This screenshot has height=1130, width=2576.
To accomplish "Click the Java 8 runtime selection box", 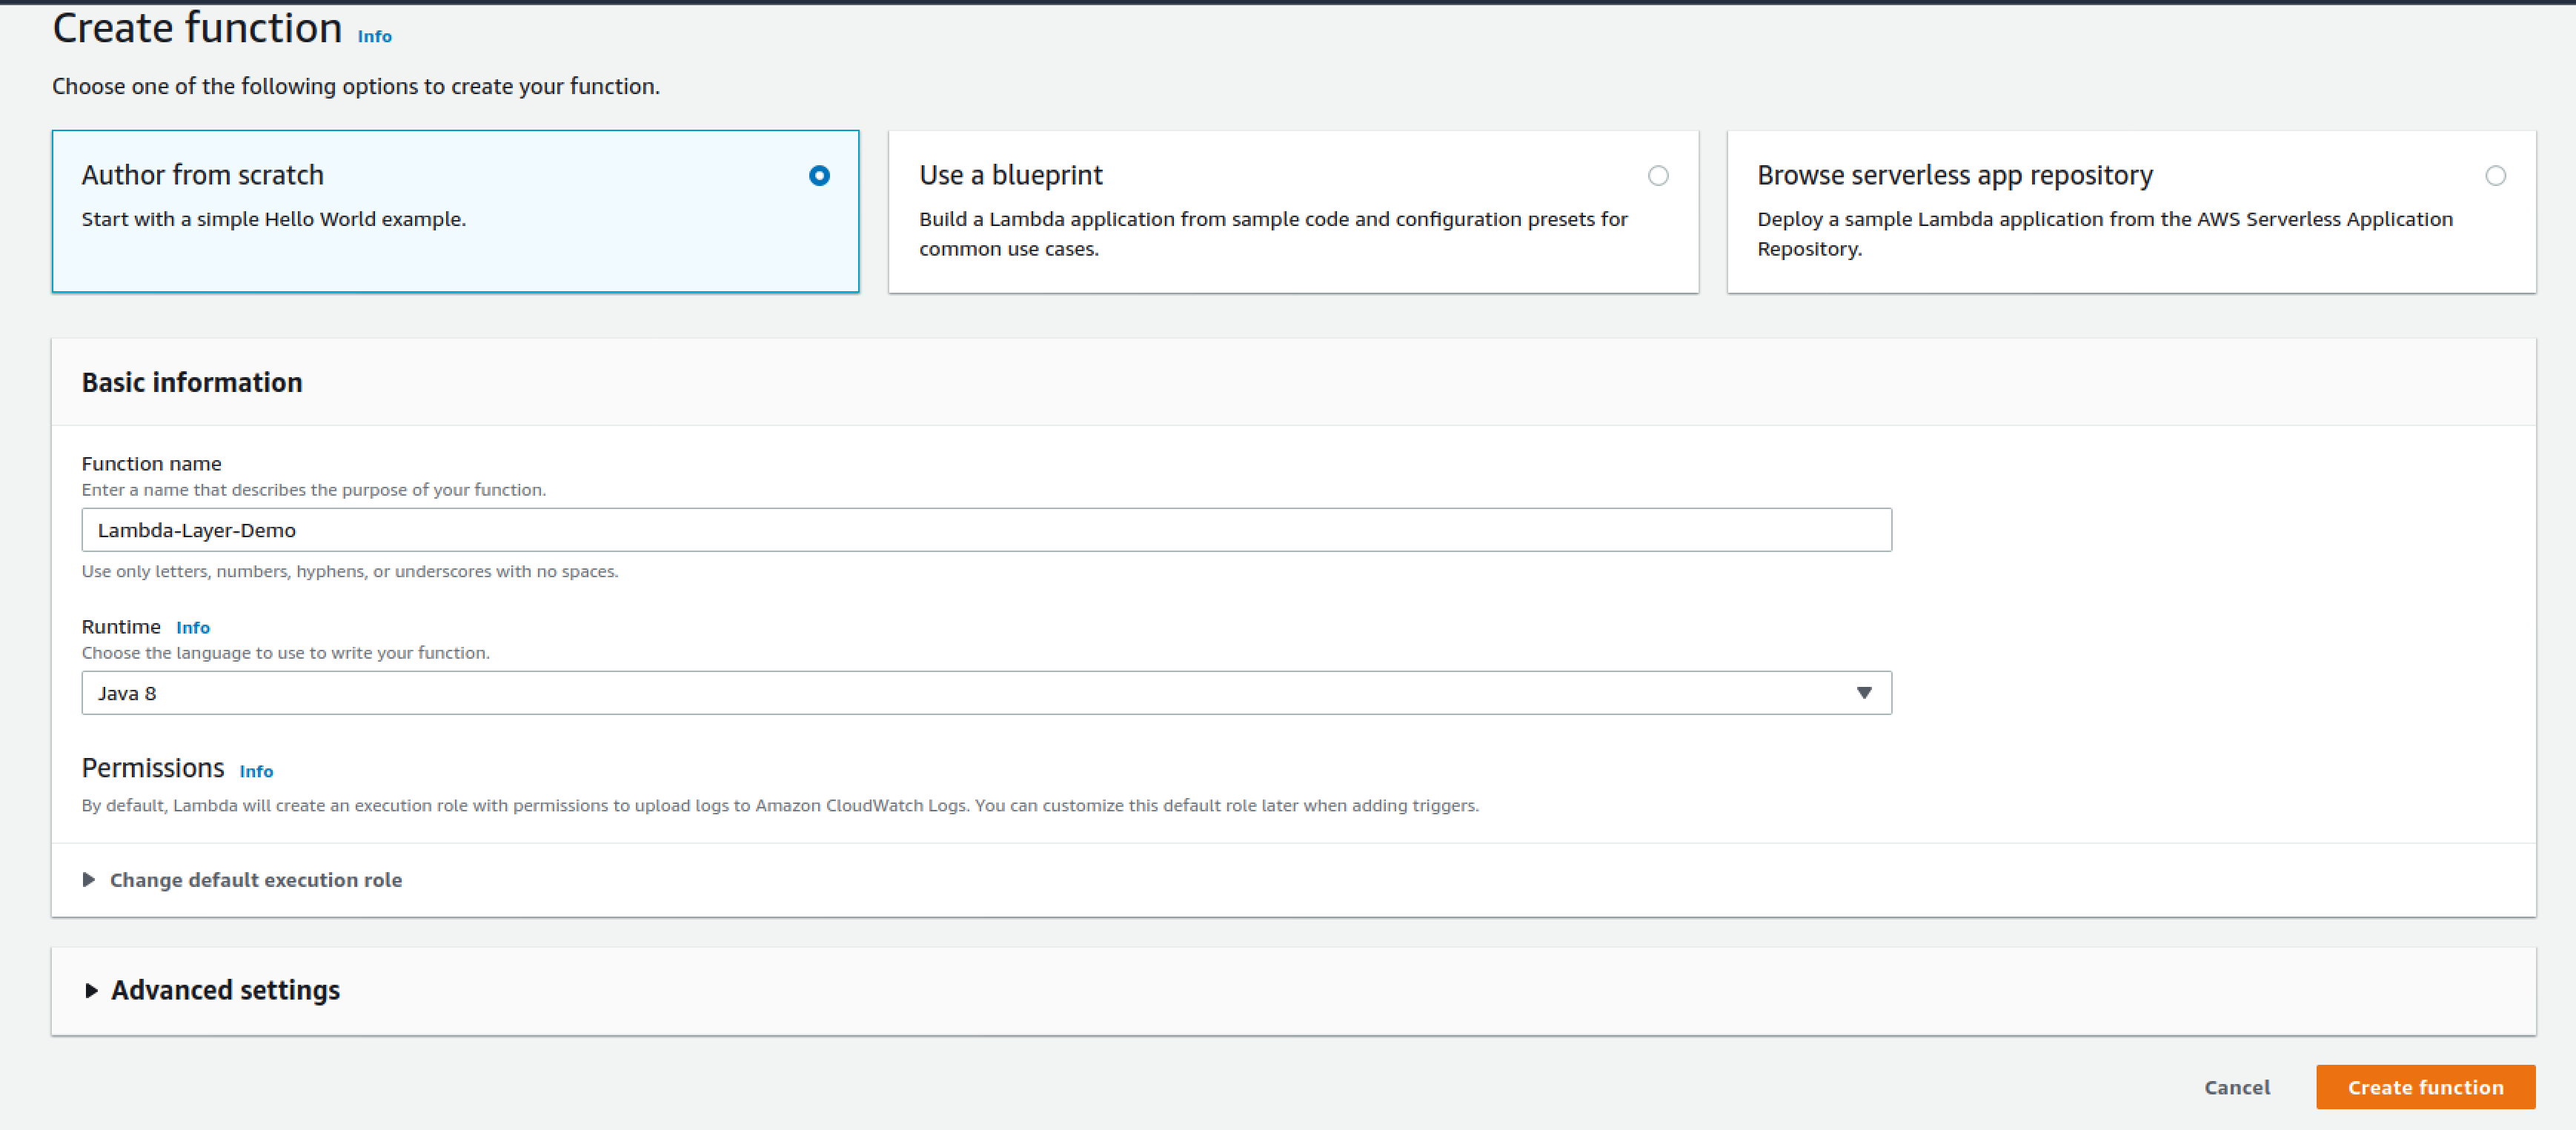I will click(960, 693).
